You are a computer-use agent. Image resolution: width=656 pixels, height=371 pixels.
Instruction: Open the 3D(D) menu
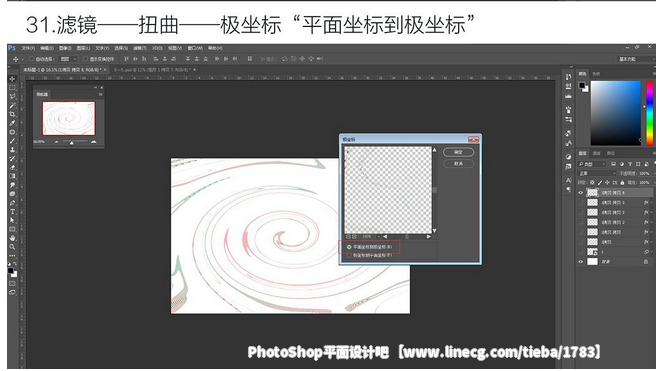pyautogui.click(x=157, y=48)
